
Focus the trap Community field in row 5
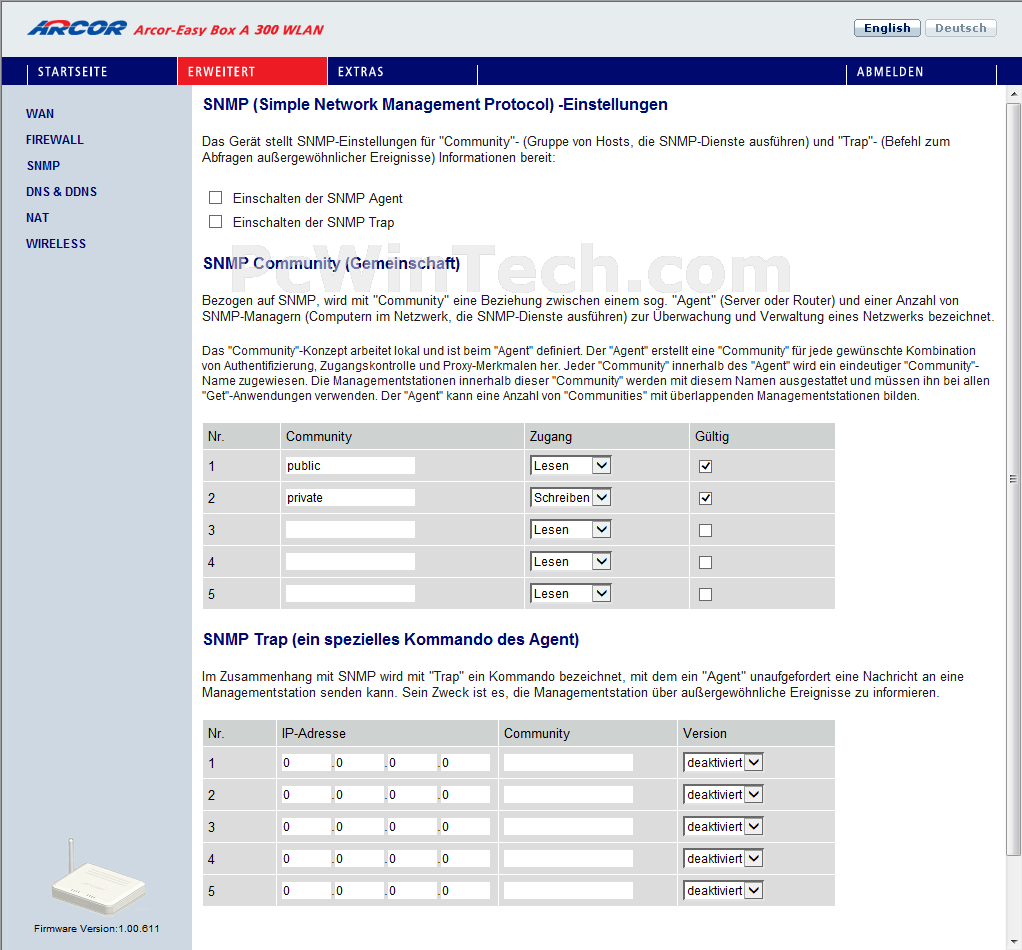click(x=568, y=890)
